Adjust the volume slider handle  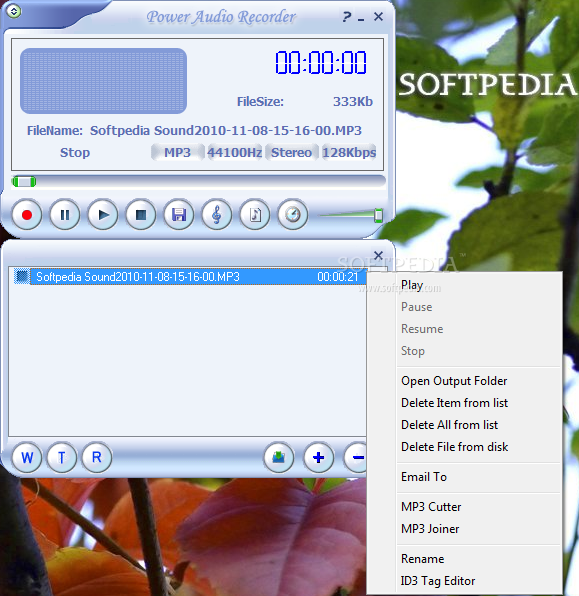(378, 215)
